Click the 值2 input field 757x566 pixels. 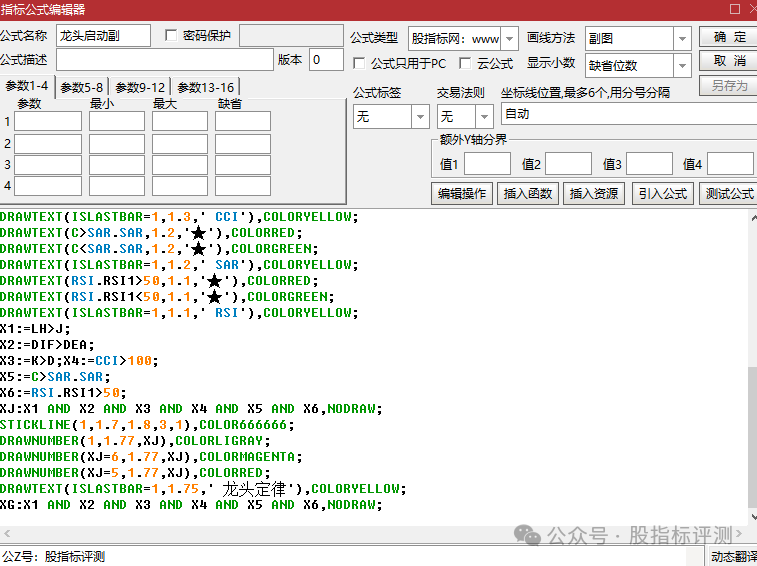coord(568,164)
